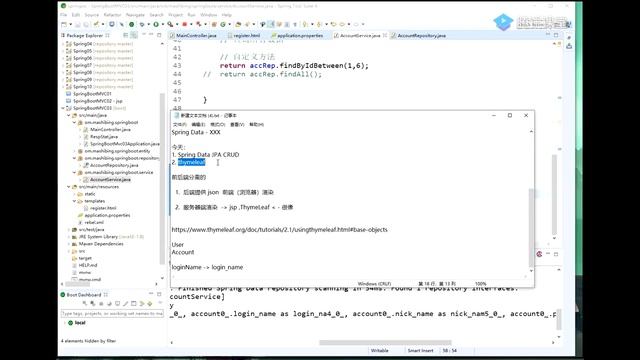The width and height of the screenshot is (640, 360).
Task: Open the Source menu
Action: [91, 15]
